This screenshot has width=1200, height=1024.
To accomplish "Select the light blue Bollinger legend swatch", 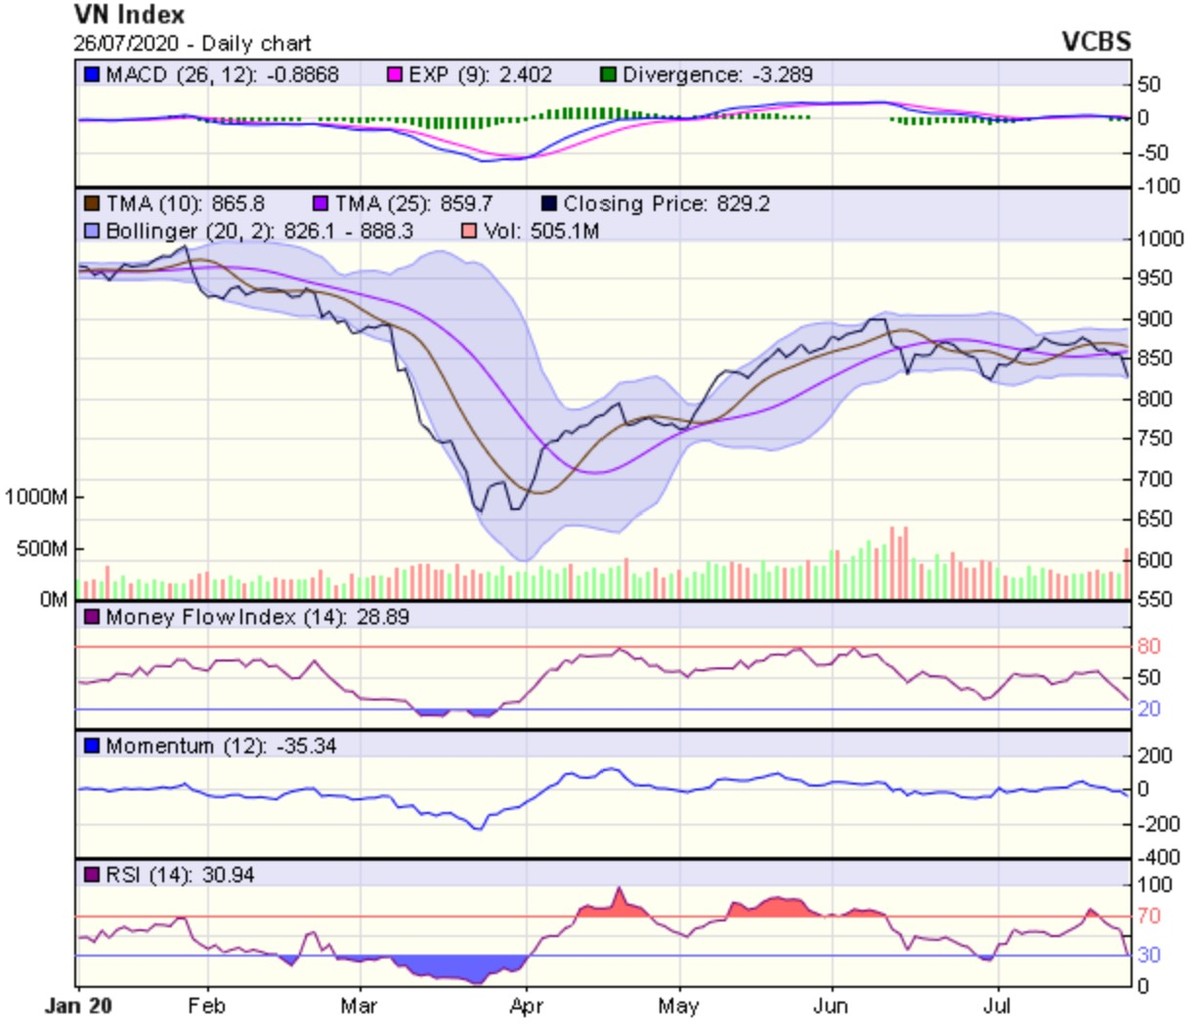I will [x=92, y=231].
